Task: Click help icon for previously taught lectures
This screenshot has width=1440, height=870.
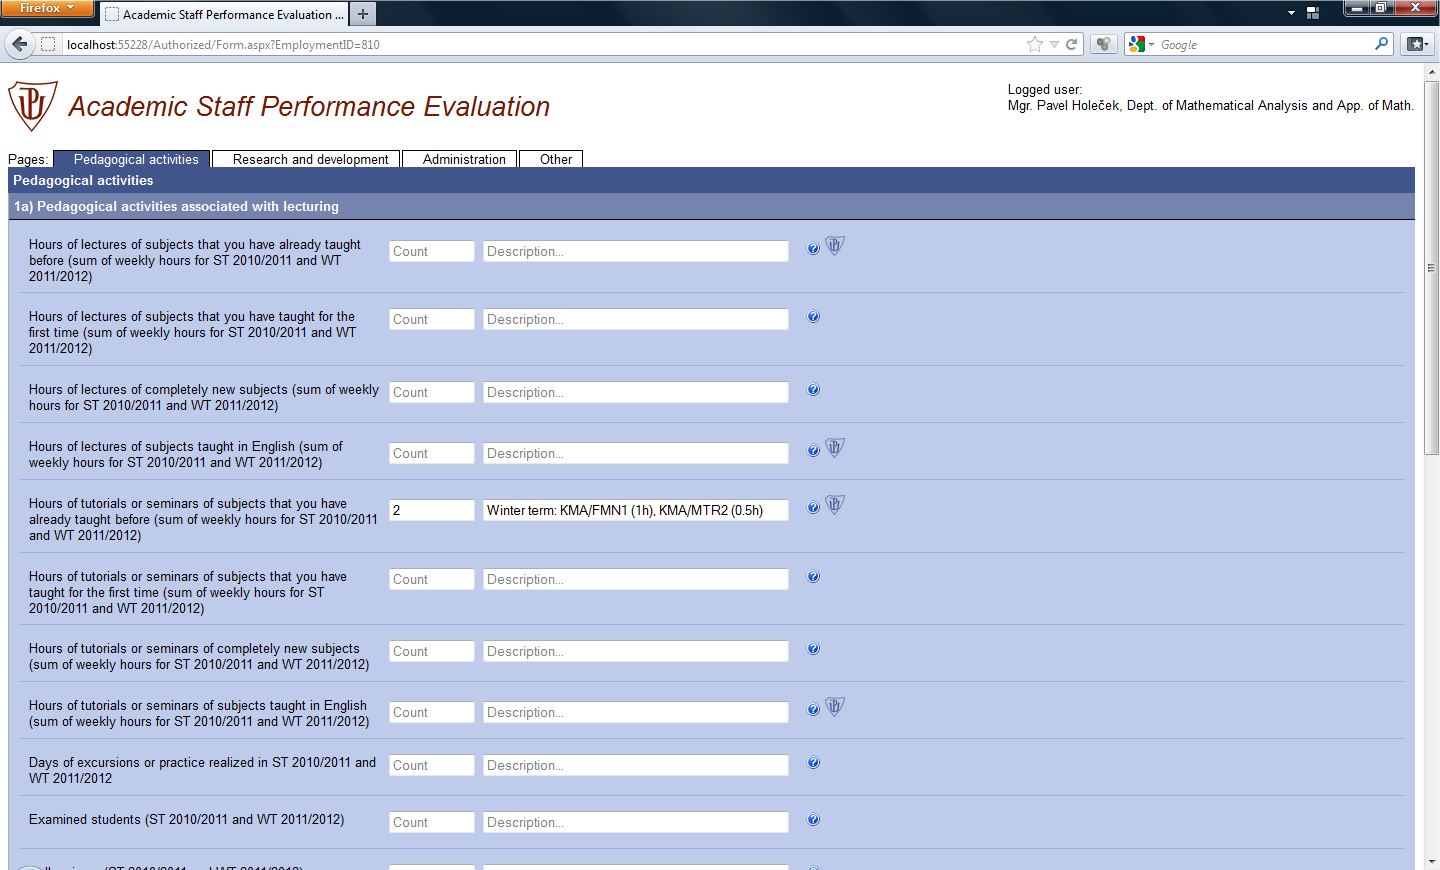Action: pyautogui.click(x=813, y=248)
